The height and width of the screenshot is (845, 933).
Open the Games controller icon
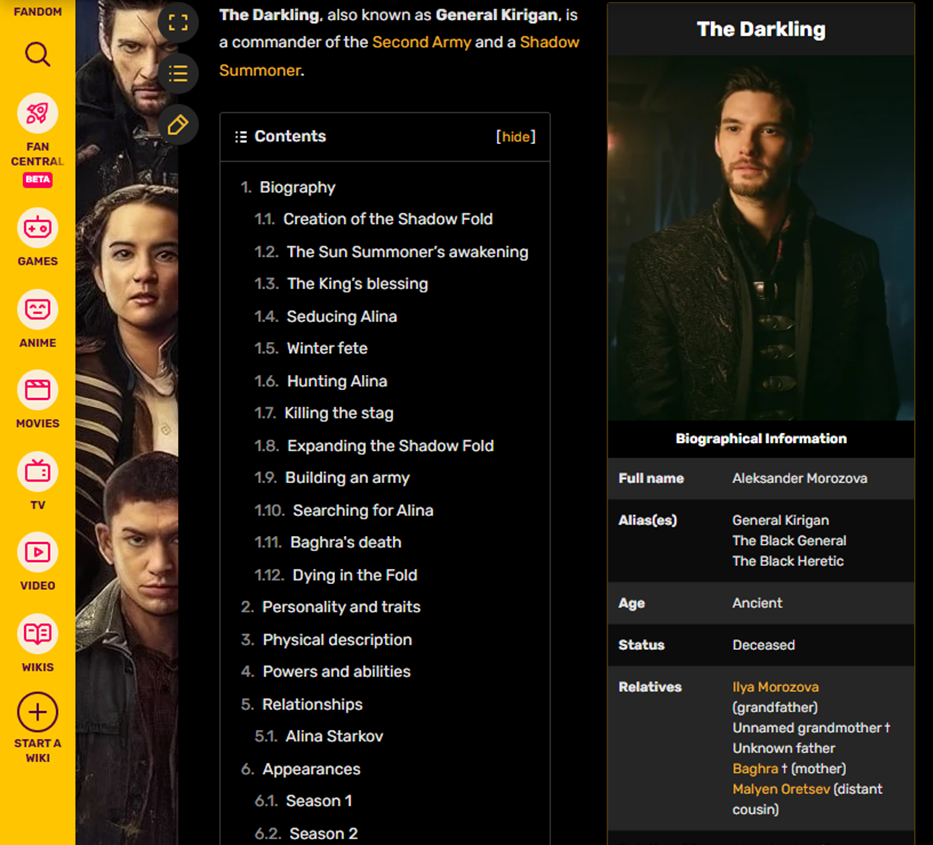pos(37,228)
